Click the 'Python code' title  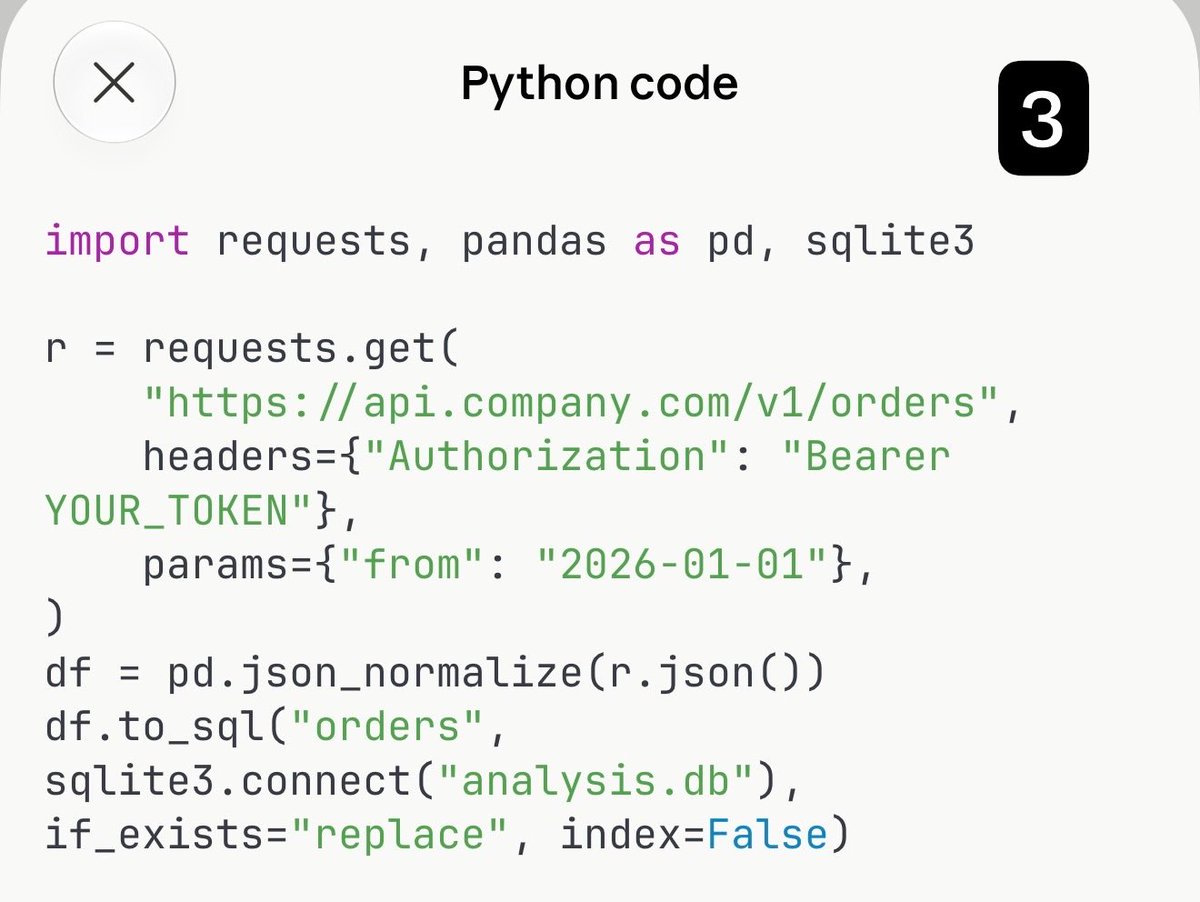tap(599, 84)
